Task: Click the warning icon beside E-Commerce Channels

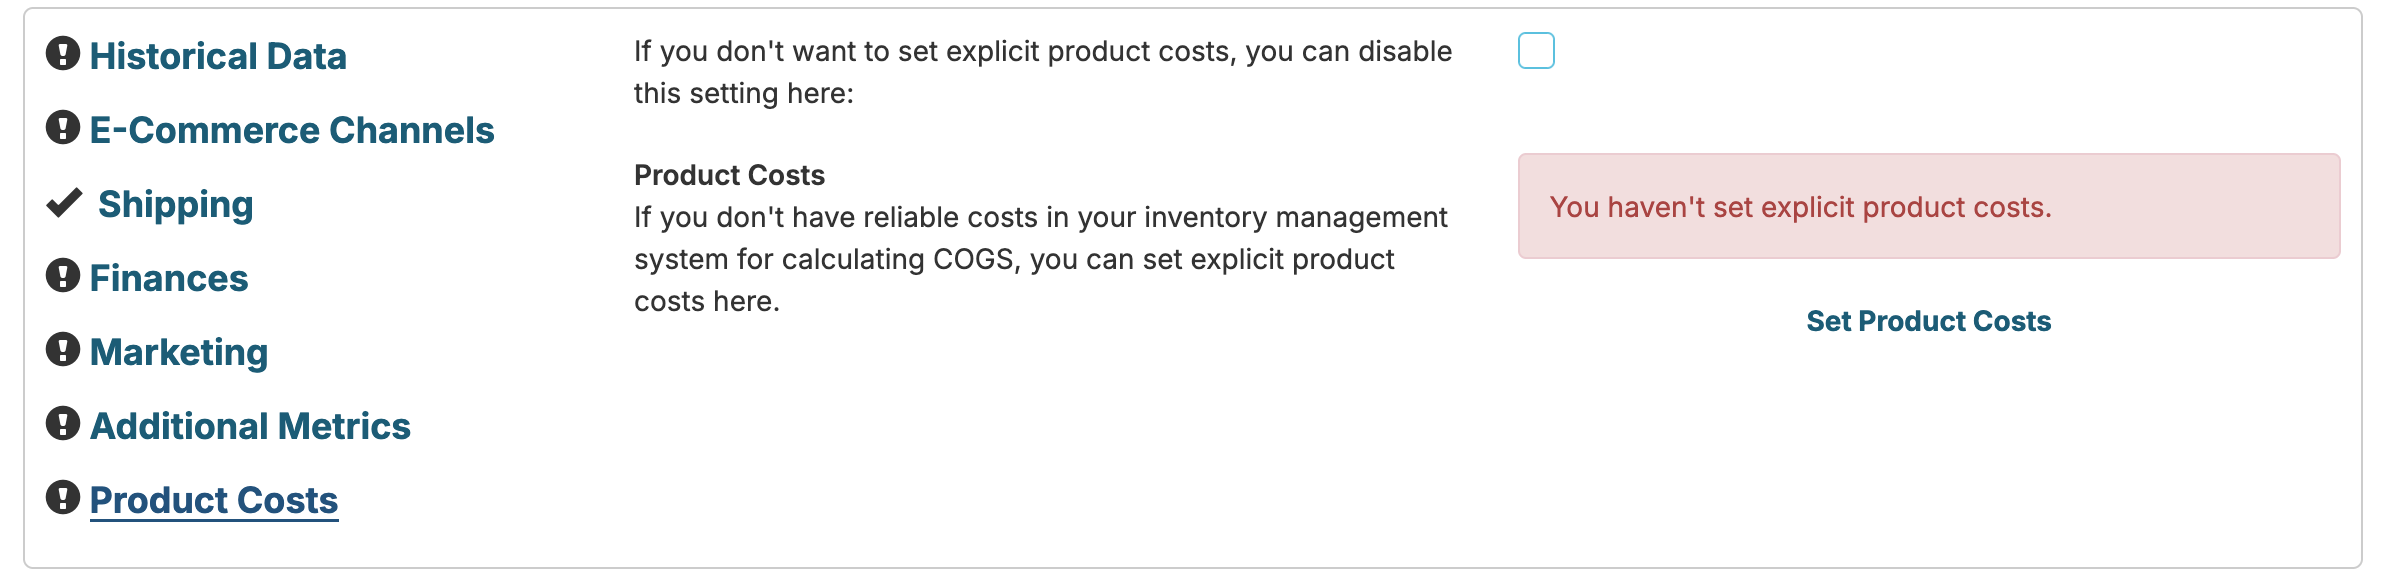Action: pos(63,128)
